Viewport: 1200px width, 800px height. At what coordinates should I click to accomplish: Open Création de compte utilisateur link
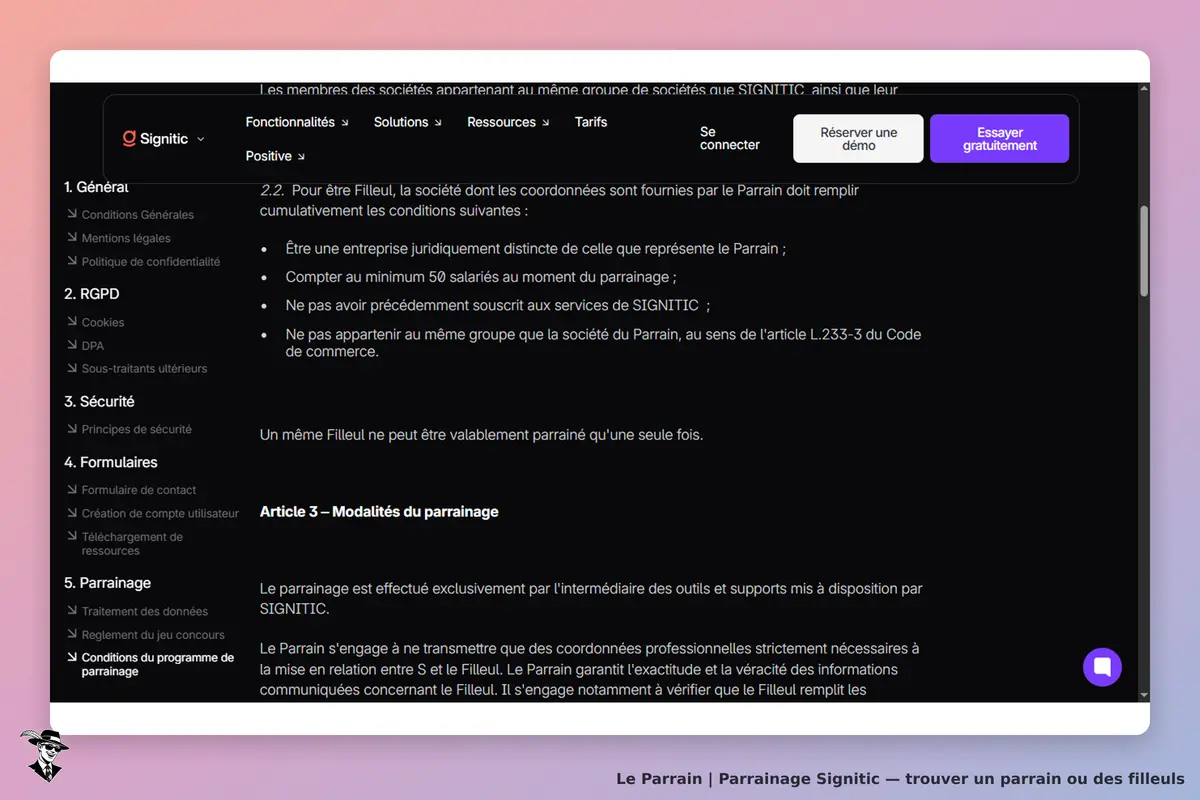pyautogui.click(x=160, y=513)
